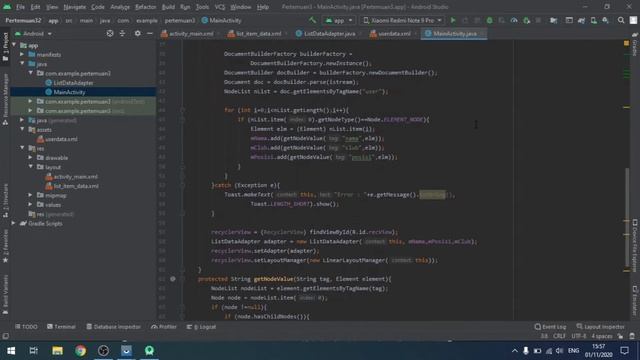640x360 pixels.
Task: Click the yellow warning stripe mark near the for loop
Action: (x=627, y=107)
